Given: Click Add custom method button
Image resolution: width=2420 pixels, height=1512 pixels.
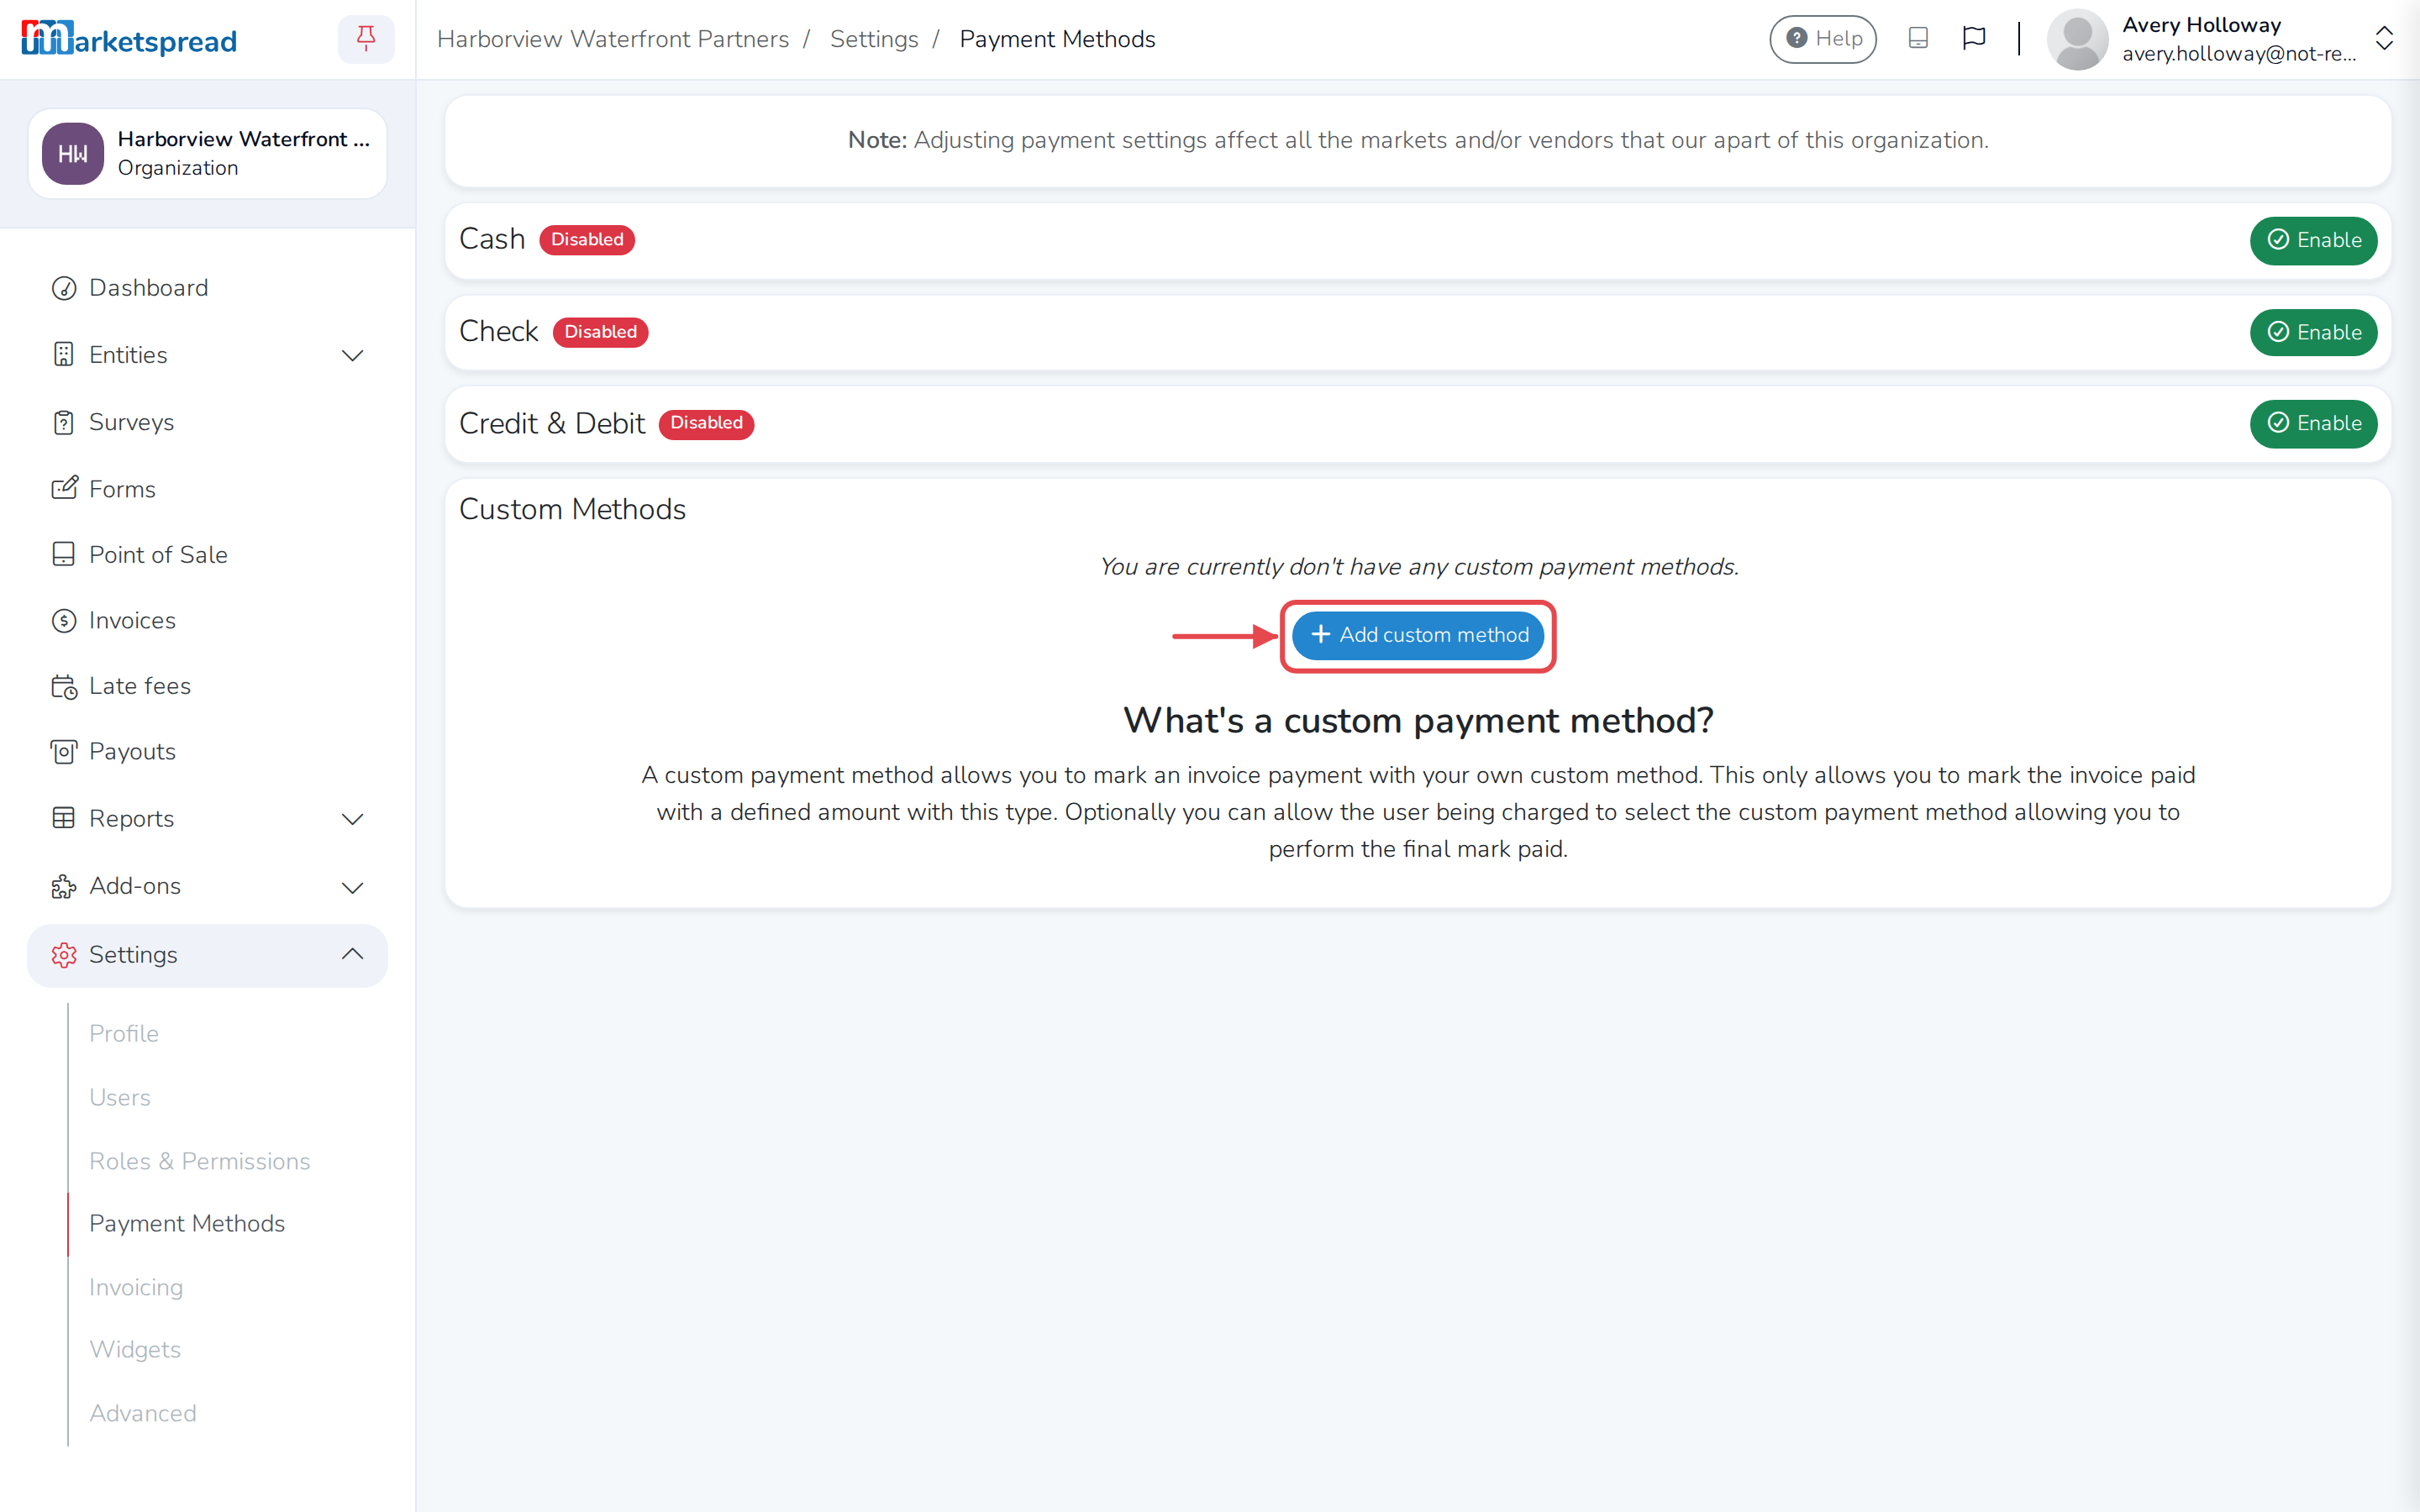Looking at the screenshot, I should pyautogui.click(x=1417, y=635).
